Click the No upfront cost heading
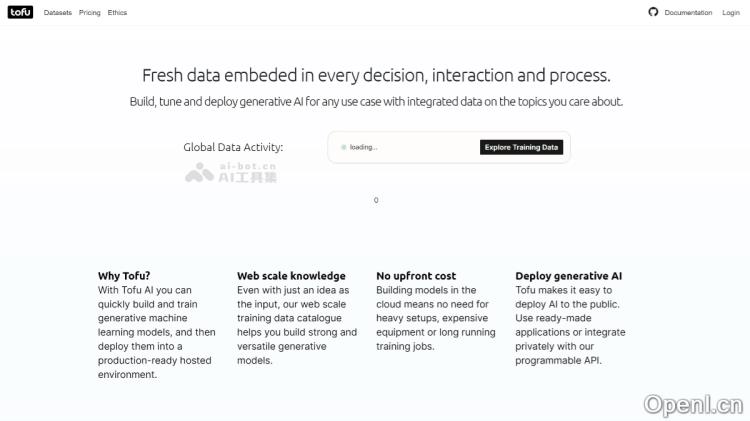 [416, 276]
